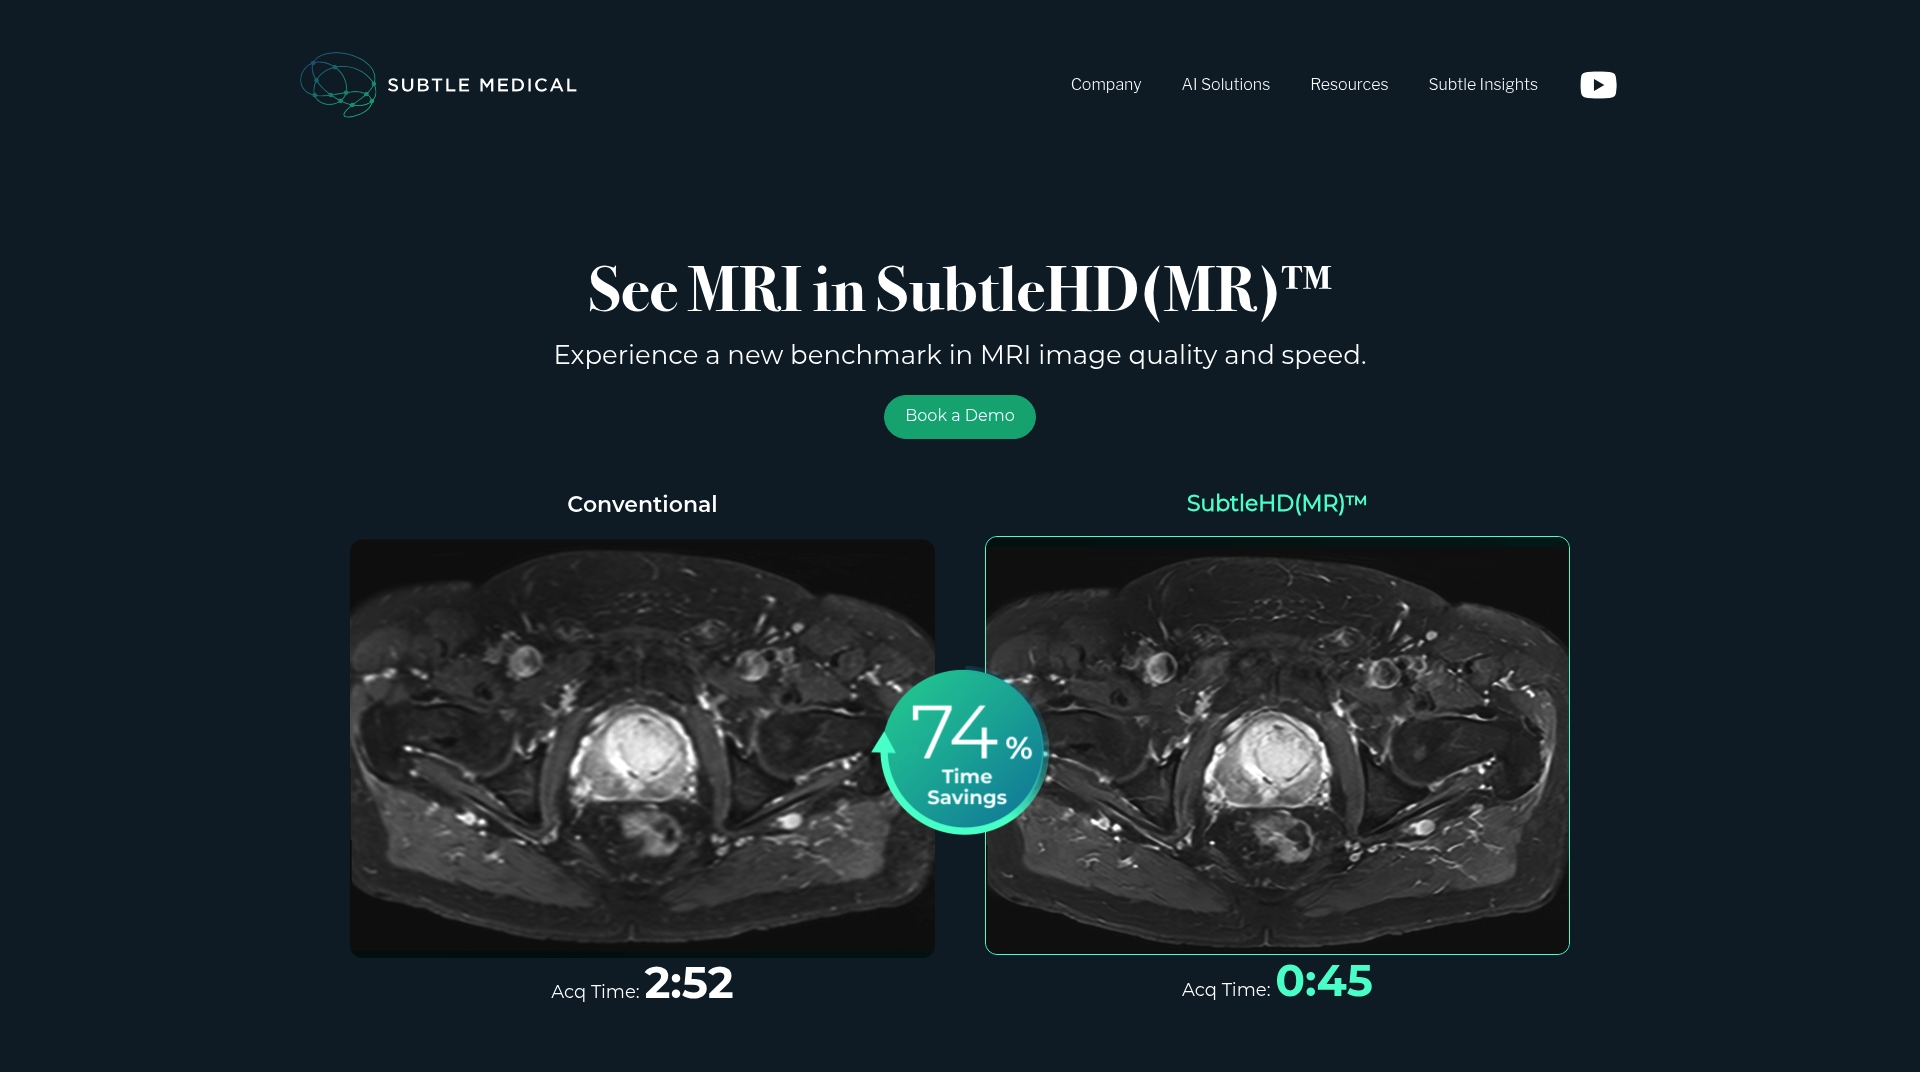Open the Company dropdown in the header
The width and height of the screenshot is (1920, 1080).
pos(1106,85)
